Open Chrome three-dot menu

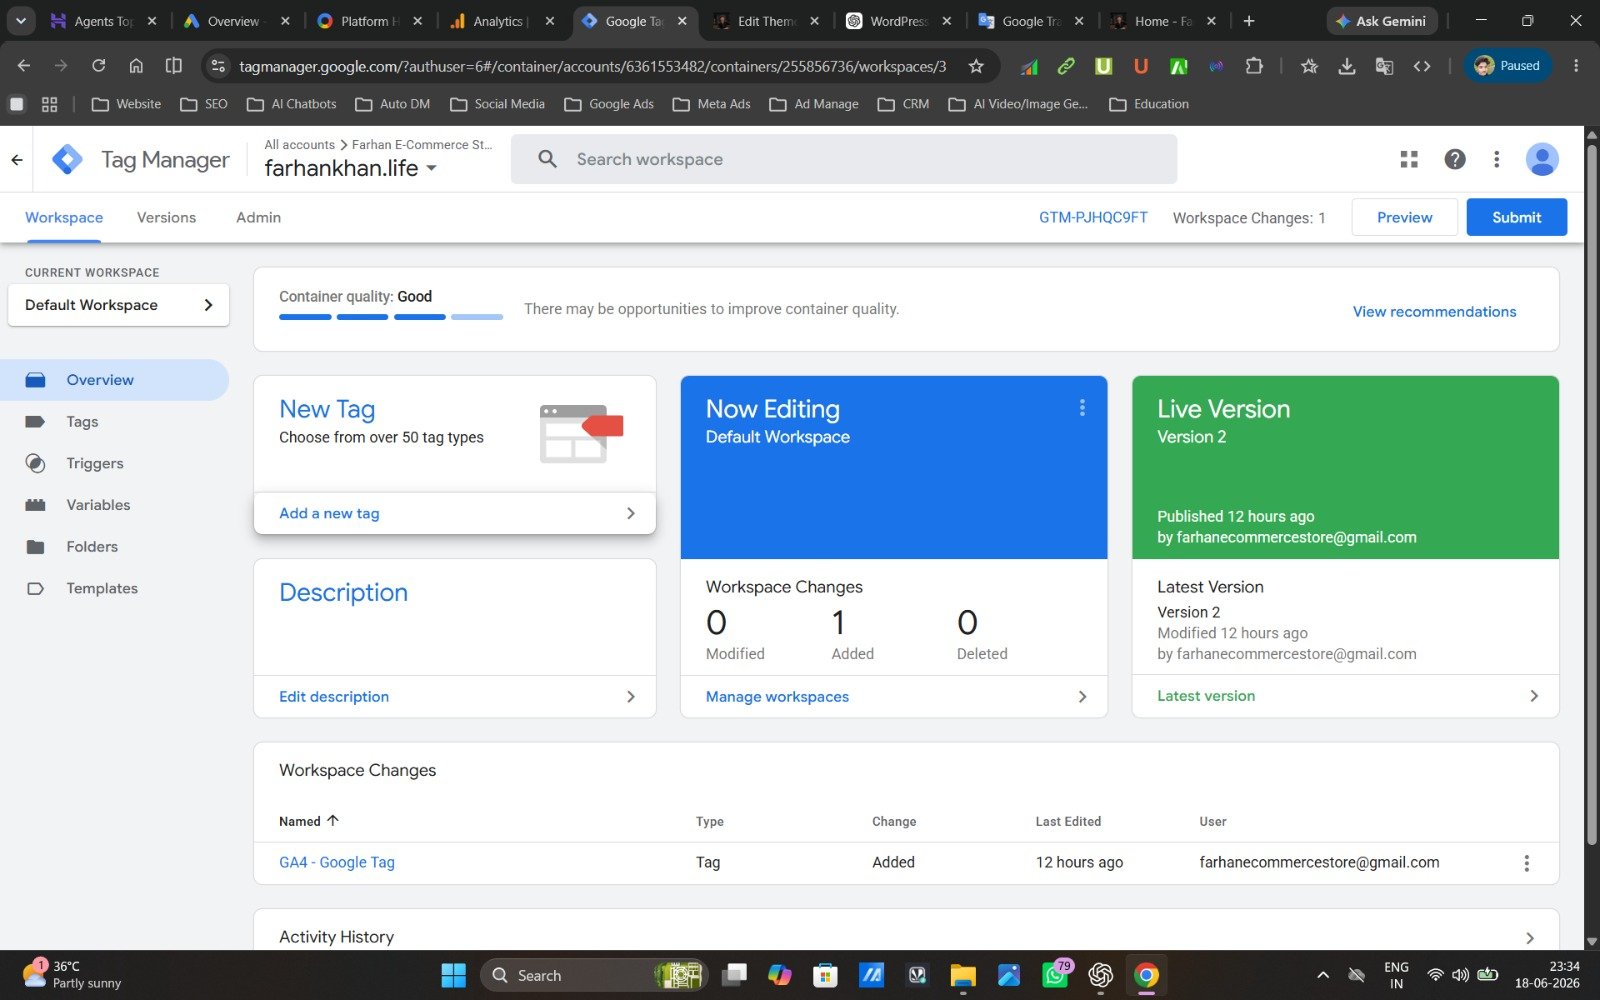coord(1576,66)
